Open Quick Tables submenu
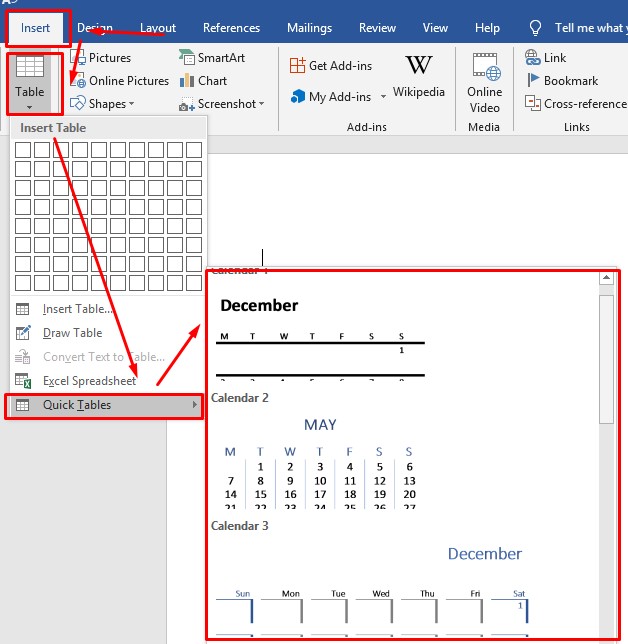The height and width of the screenshot is (644, 628). 104,405
